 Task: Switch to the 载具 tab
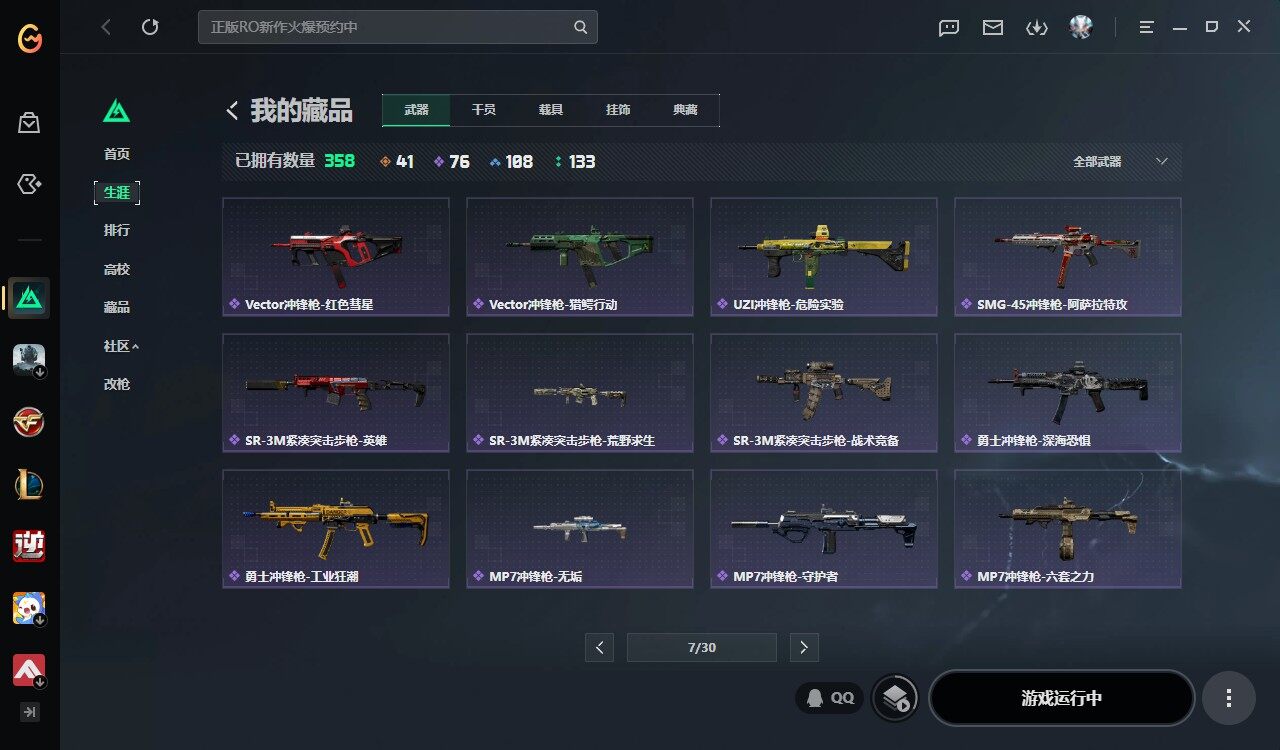[551, 110]
